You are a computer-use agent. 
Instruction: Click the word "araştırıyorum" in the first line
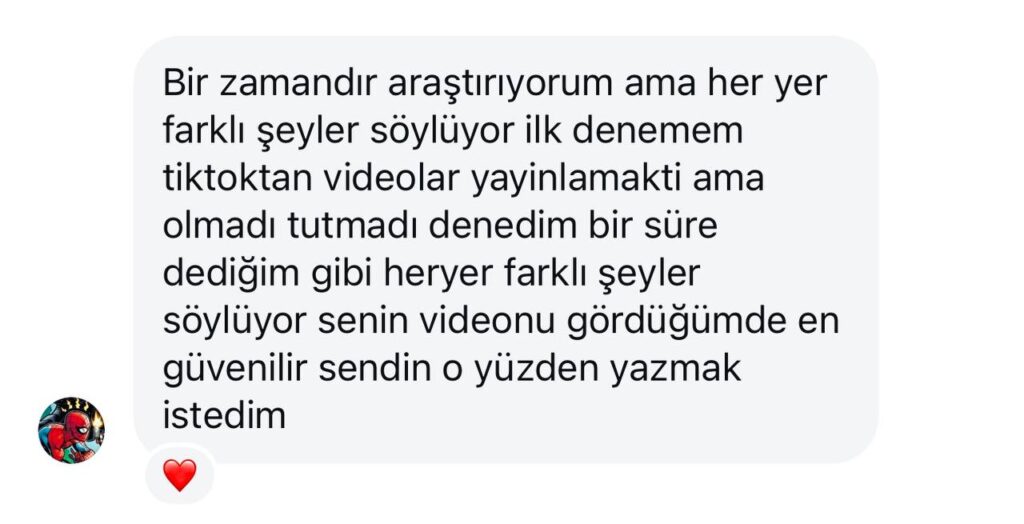coord(500,86)
